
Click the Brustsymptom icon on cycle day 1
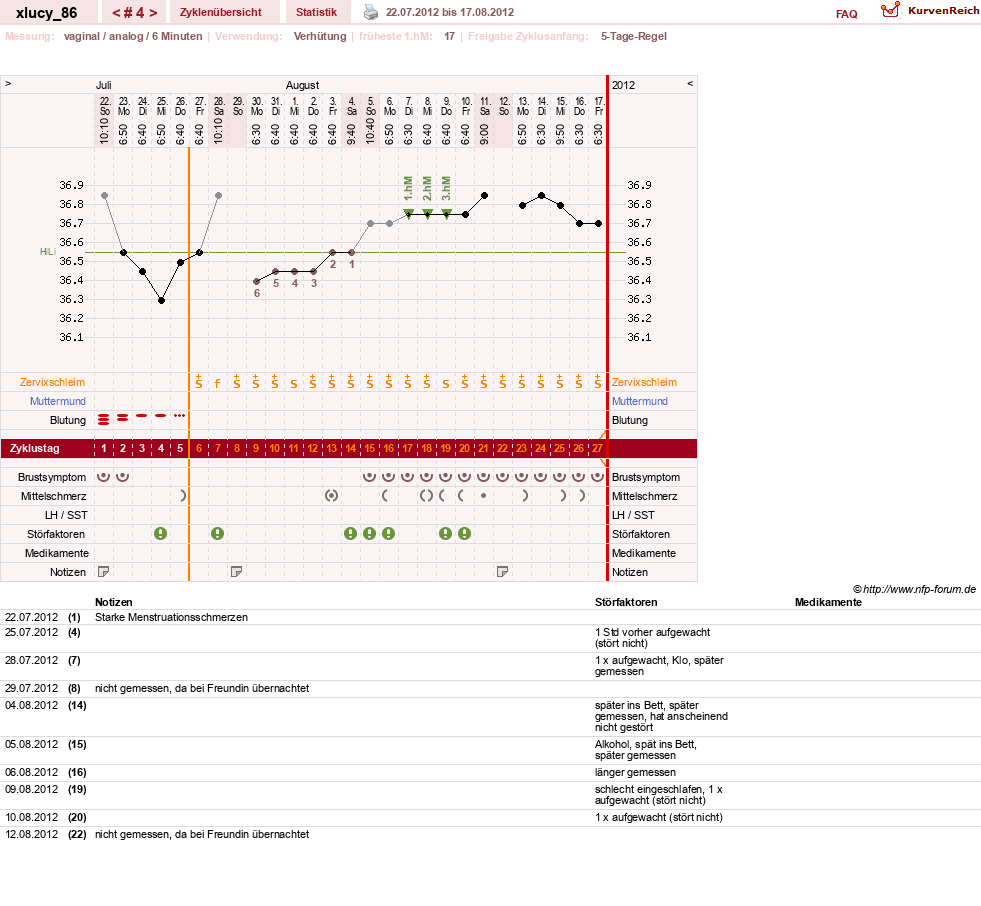(x=104, y=477)
